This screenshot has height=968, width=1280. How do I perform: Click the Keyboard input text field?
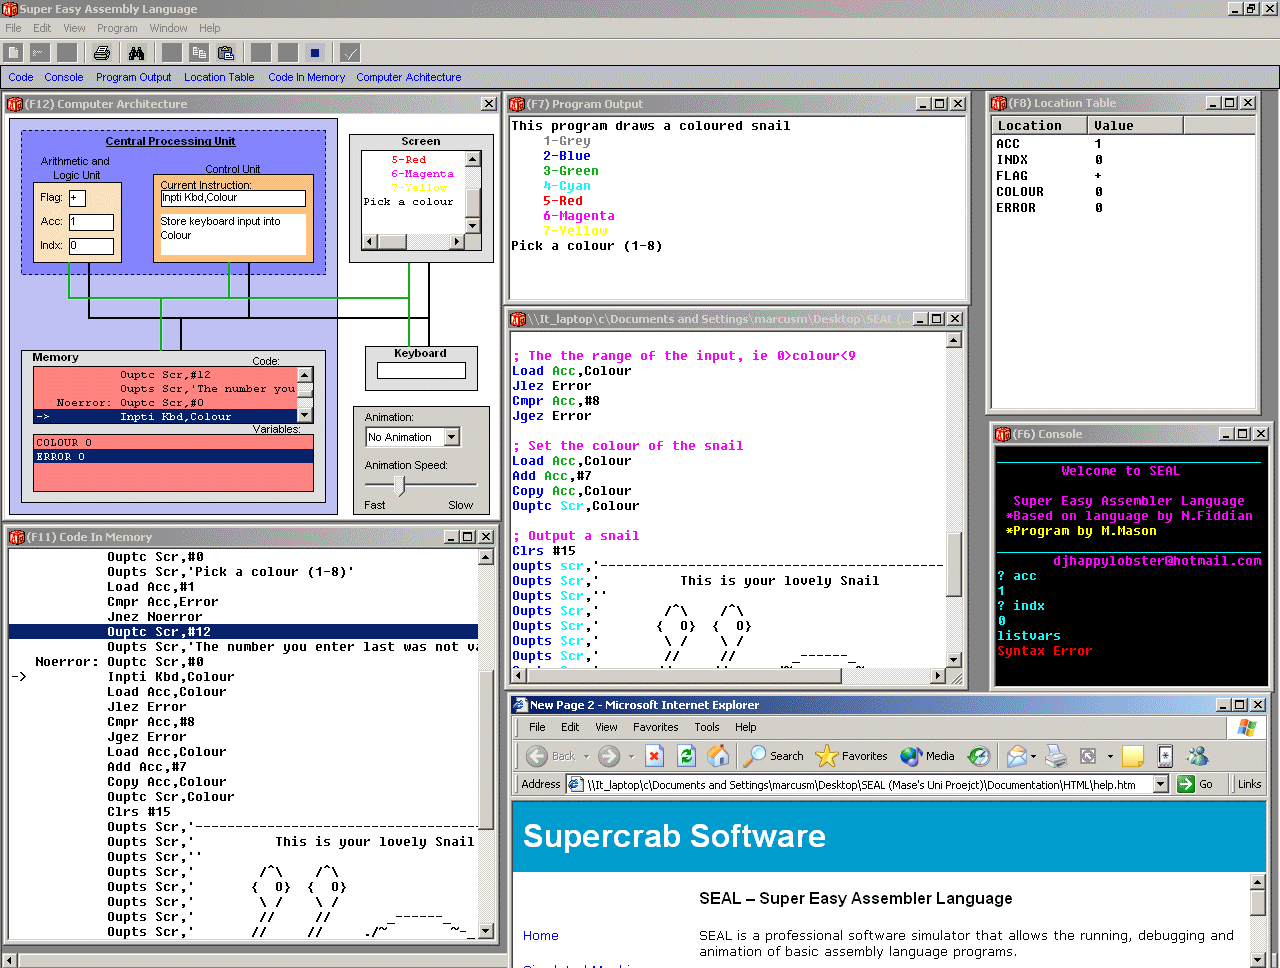click(x=421, y=371)
